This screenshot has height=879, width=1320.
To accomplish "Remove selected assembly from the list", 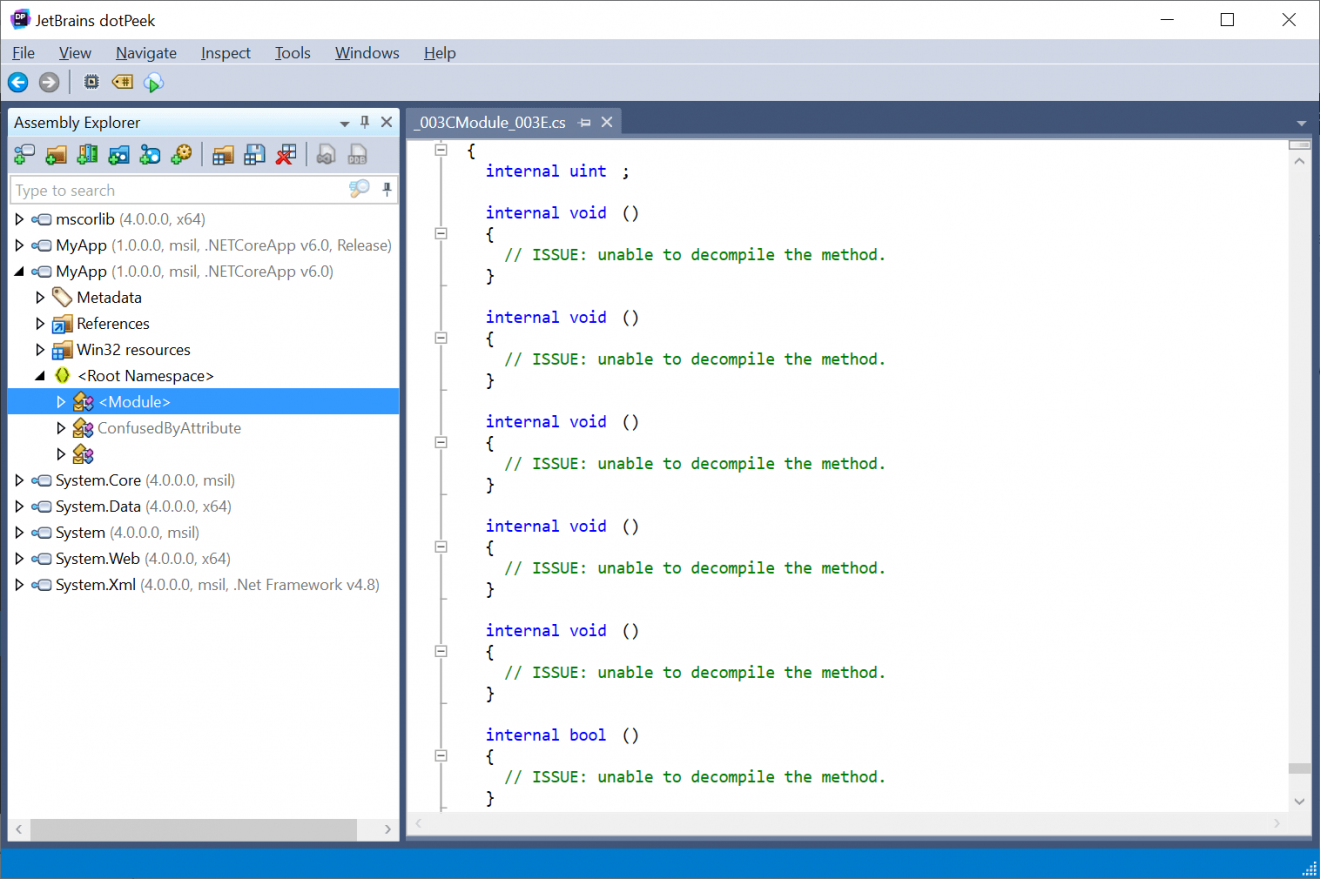I will click(x=287, y=154).
